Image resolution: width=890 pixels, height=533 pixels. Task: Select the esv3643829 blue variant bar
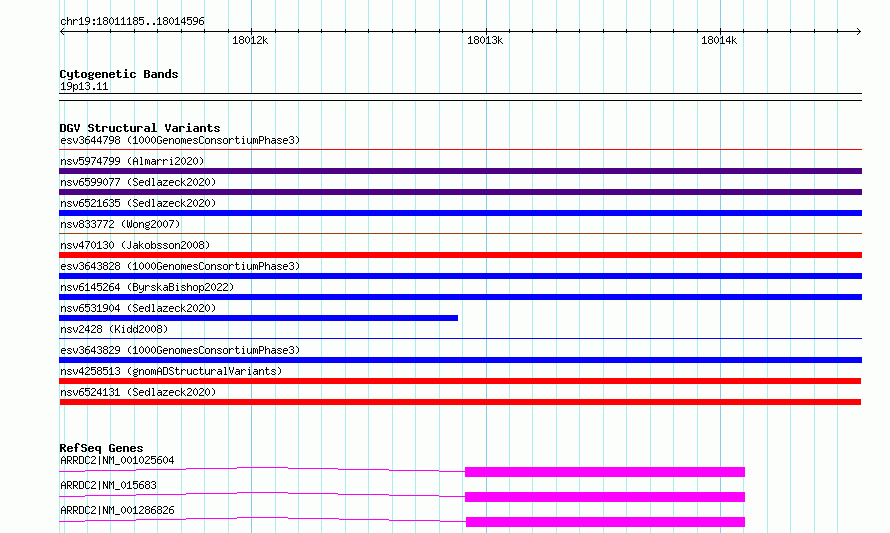[x=460, y=360]
